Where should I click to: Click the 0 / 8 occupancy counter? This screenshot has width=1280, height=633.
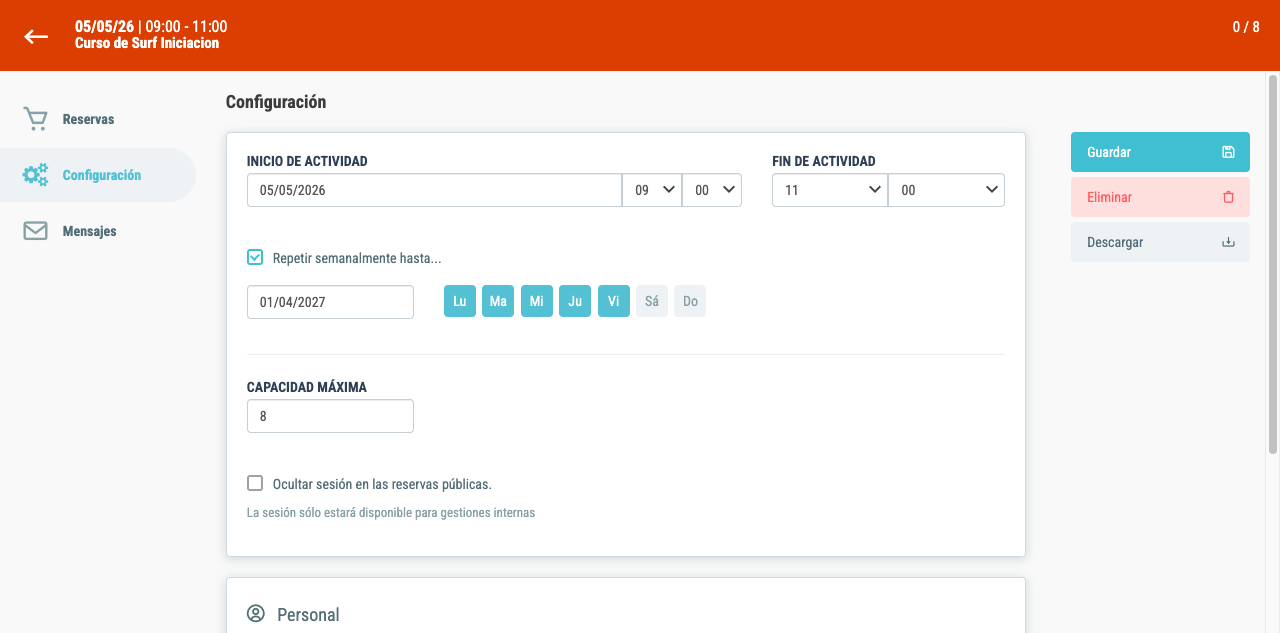pos(1246,27)
